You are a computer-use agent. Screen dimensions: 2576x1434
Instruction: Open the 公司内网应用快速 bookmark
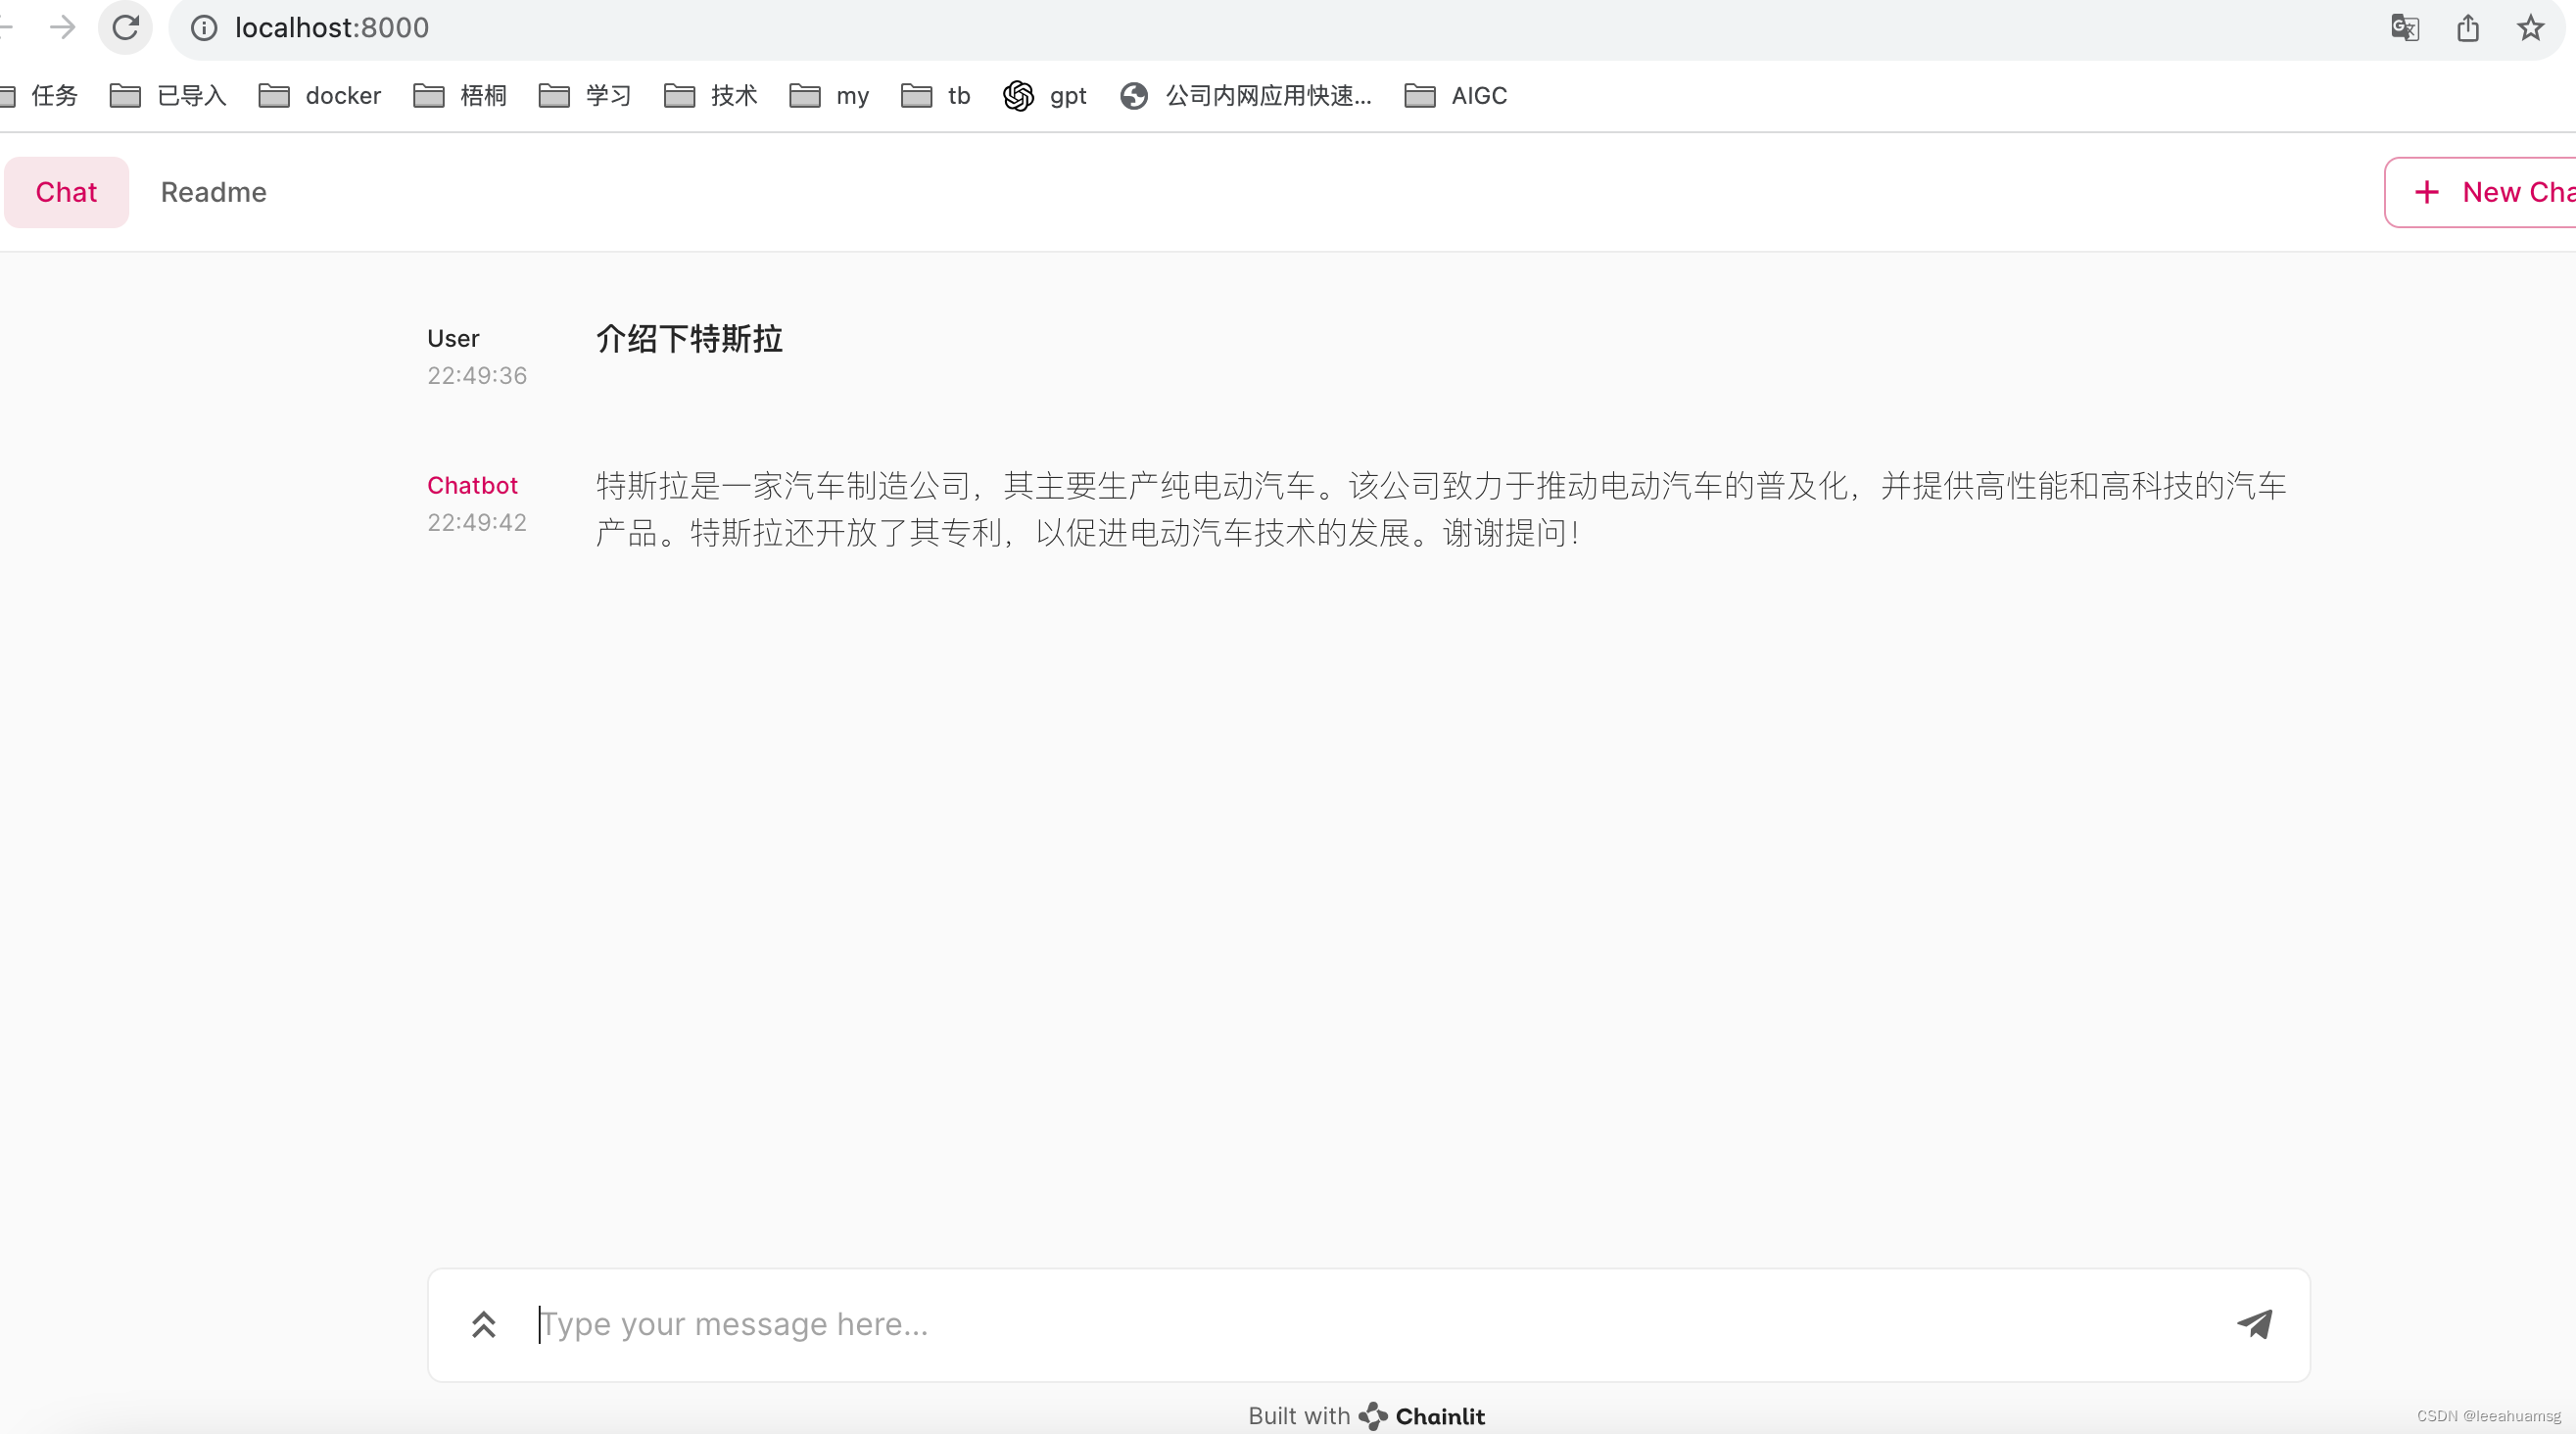click(1246, 96)
